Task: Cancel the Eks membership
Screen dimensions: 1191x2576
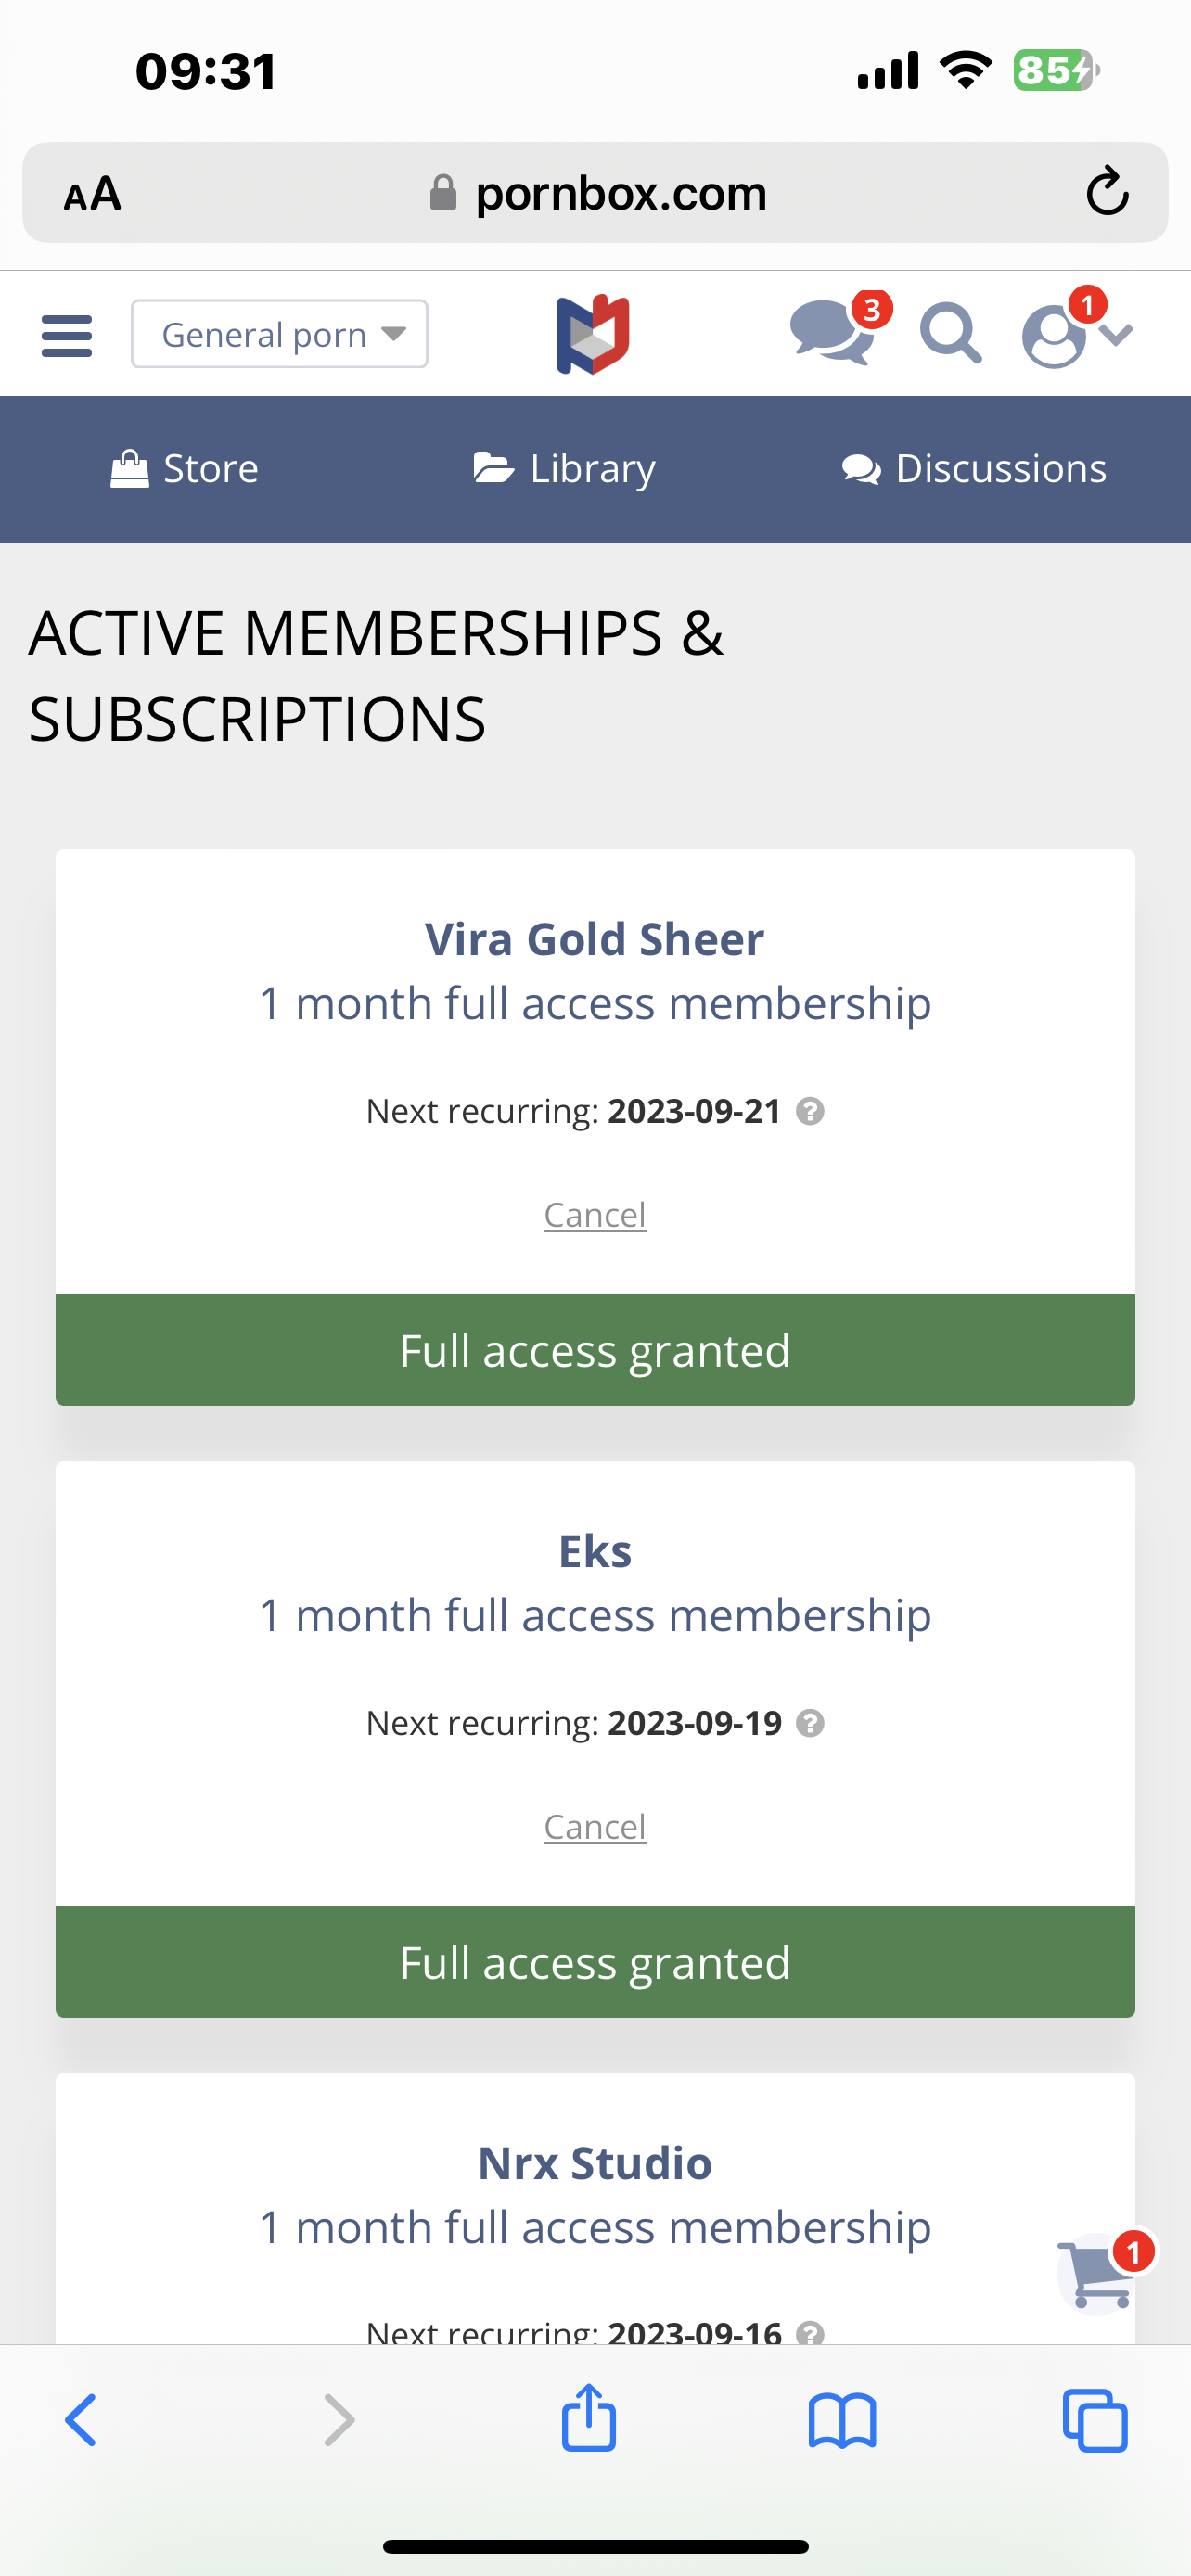Action: pos(595,1827)
